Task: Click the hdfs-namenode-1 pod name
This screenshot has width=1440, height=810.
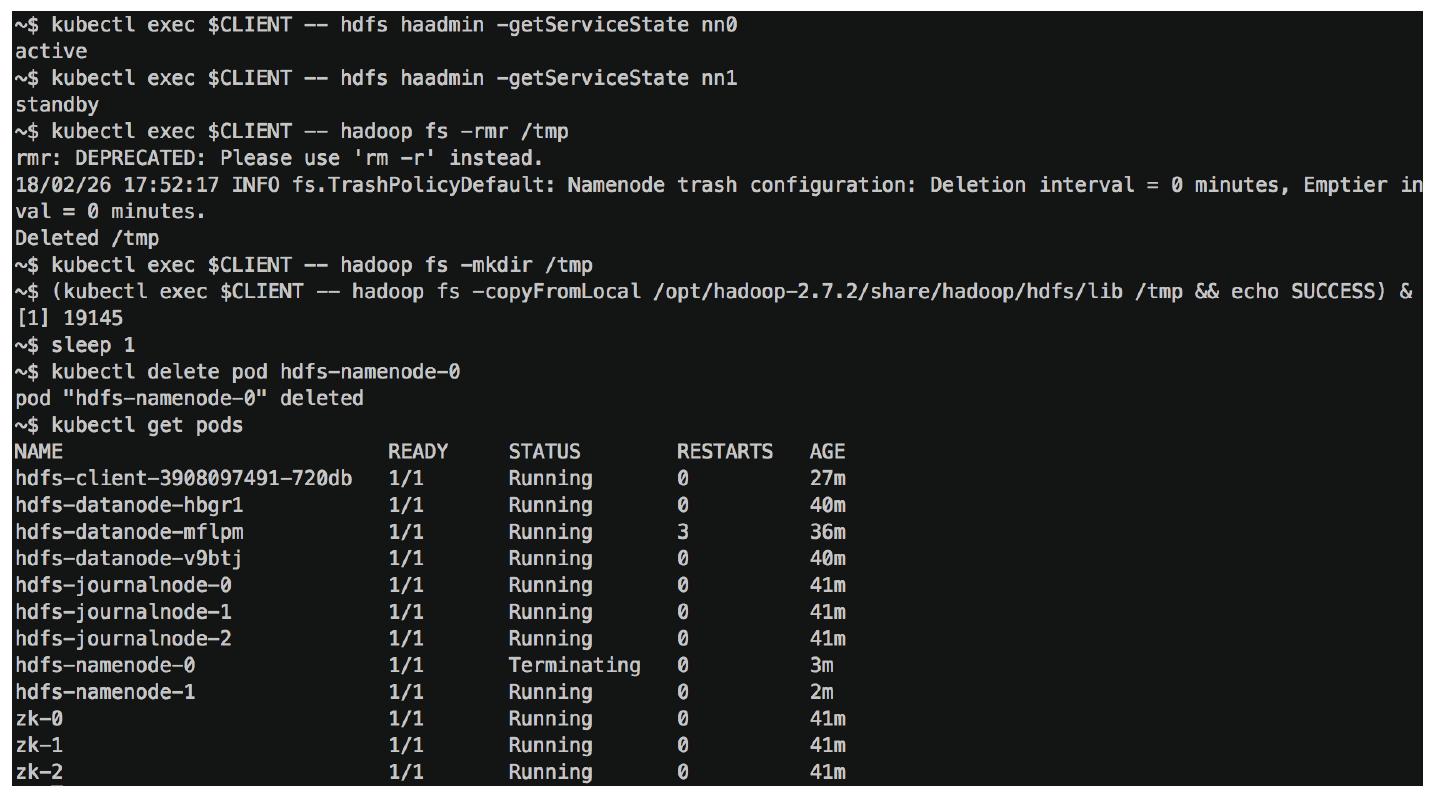Action: pyautogui.click(x=105, y=692)
